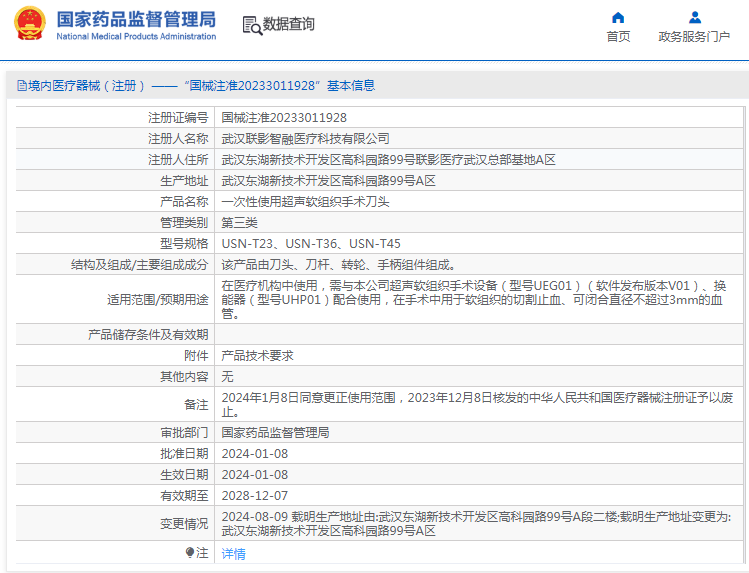Click the 管理类别 label
Viewport: 749px width, 573px height.
(184, 223)
